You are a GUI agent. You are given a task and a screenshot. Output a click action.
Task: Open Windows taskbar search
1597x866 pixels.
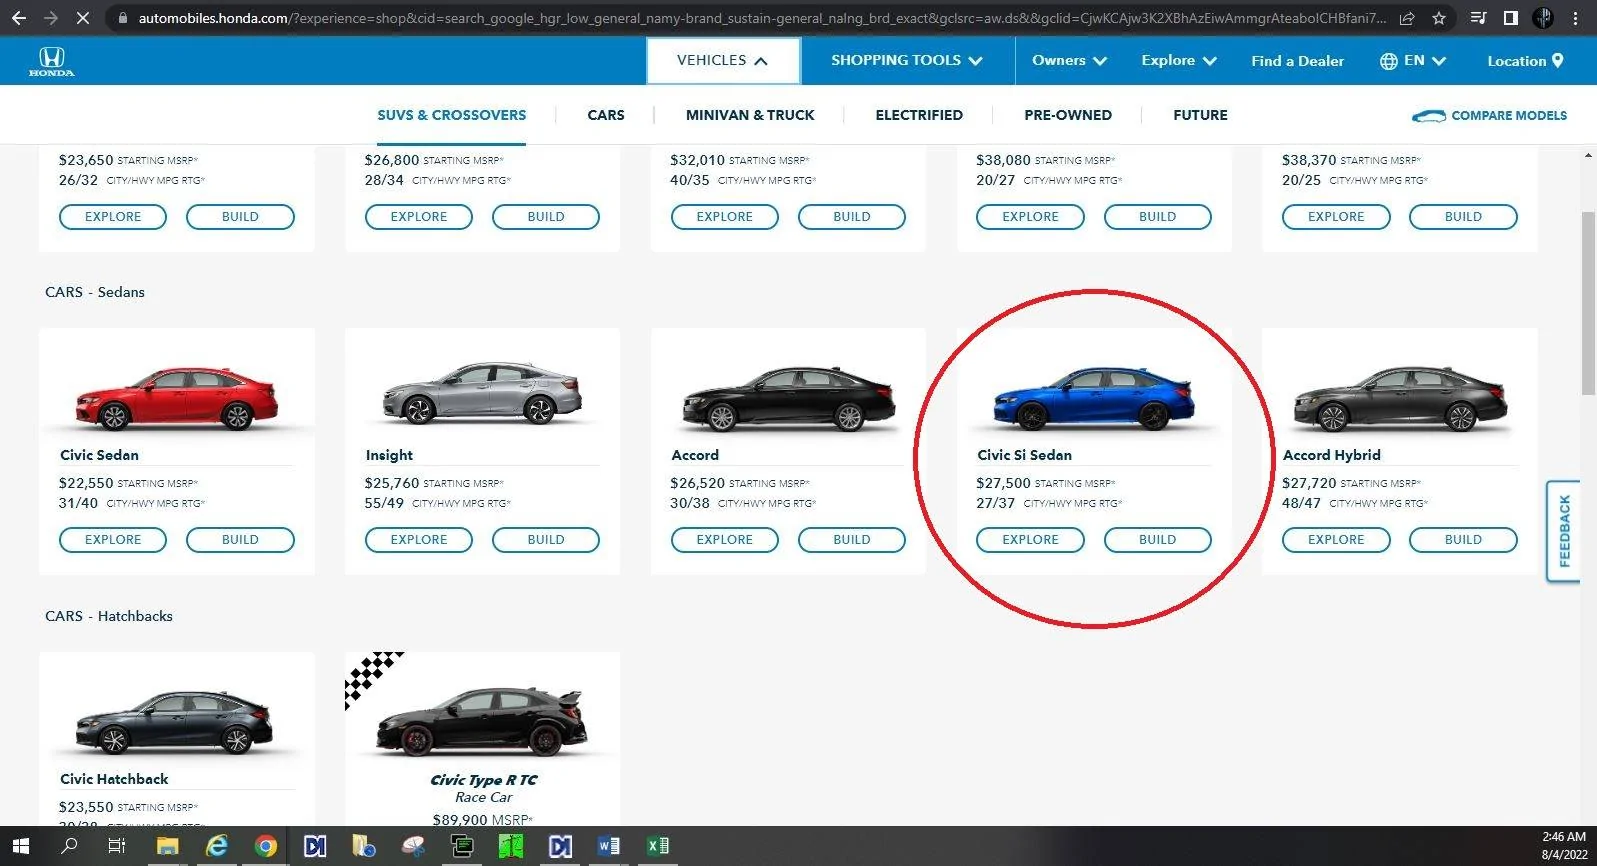[x=69, y=846]
